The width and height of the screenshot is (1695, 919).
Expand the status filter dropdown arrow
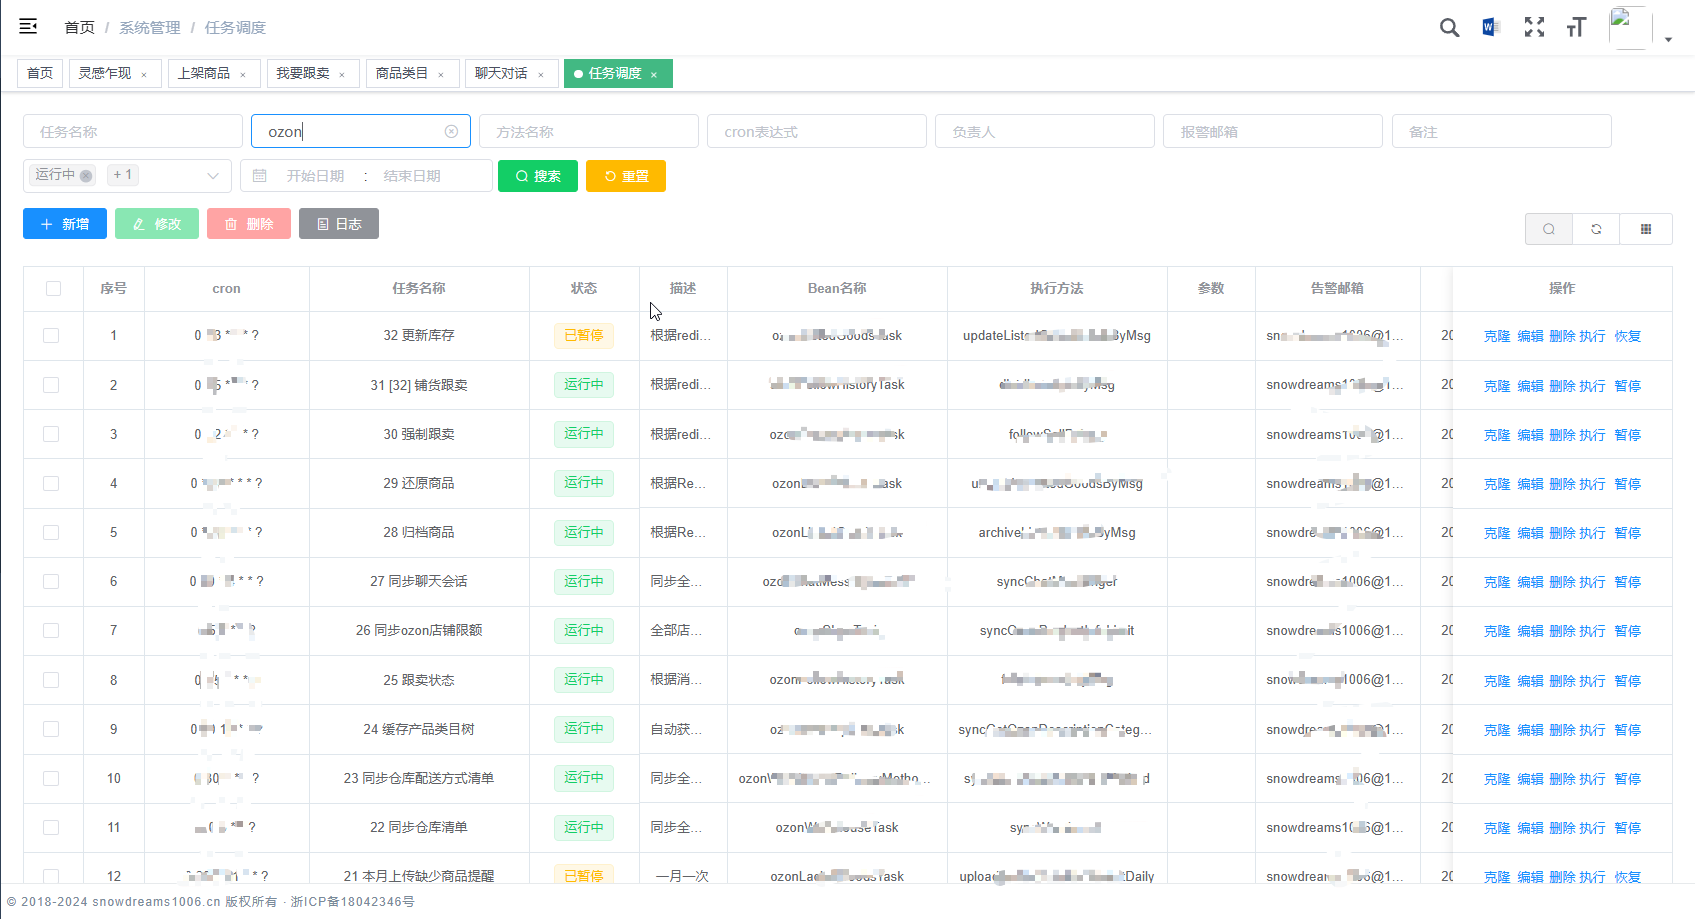coord(213,176)
